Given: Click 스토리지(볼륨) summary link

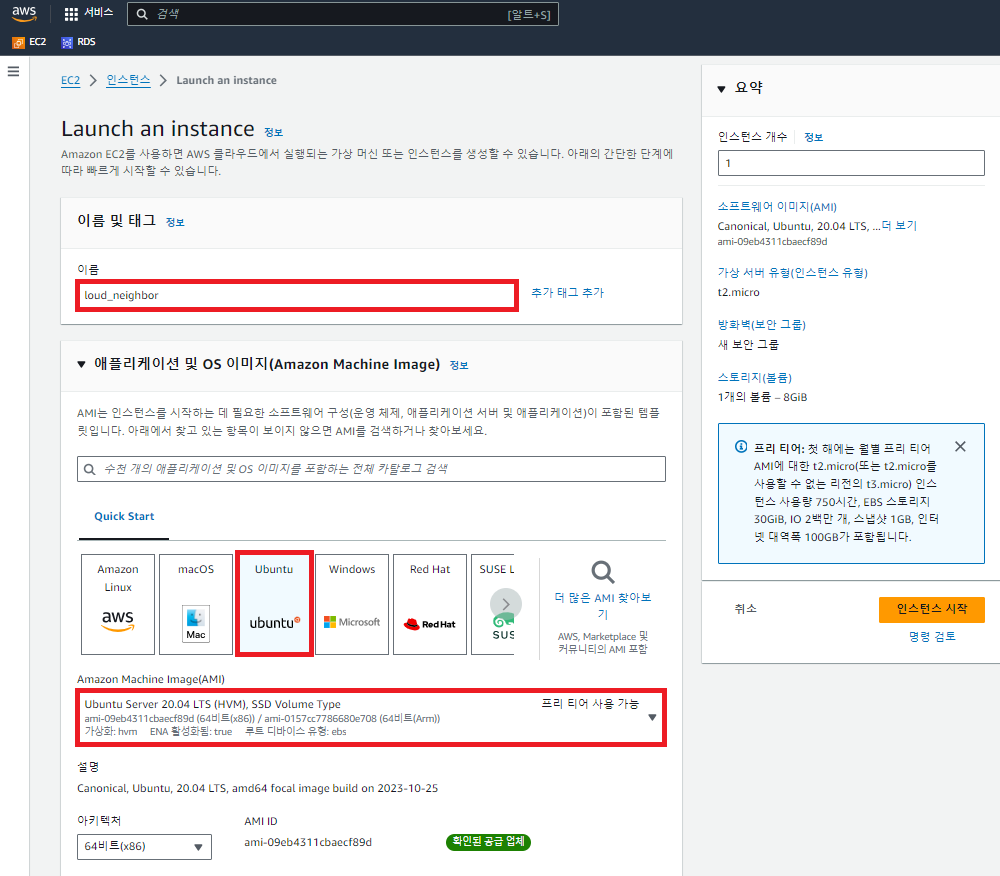Looking at the screenshot, I should click(754, 378).
